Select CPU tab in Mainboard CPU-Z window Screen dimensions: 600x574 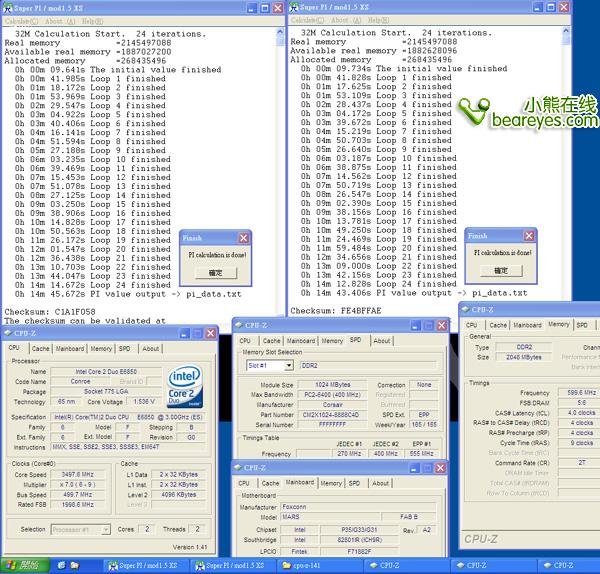click(x=244, y=483)
